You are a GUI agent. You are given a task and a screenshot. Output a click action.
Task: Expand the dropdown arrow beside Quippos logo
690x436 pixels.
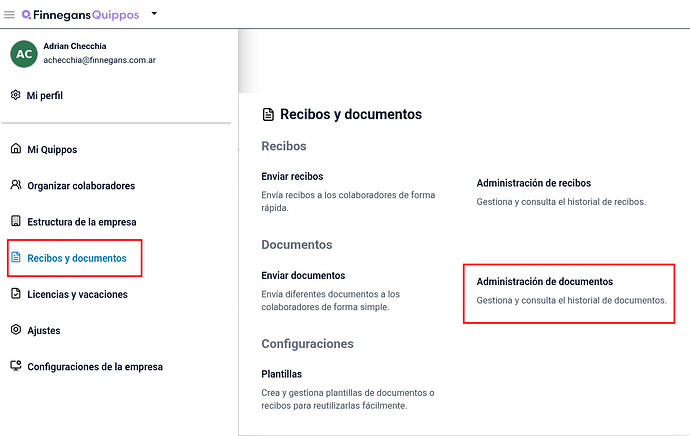[154, 14]
